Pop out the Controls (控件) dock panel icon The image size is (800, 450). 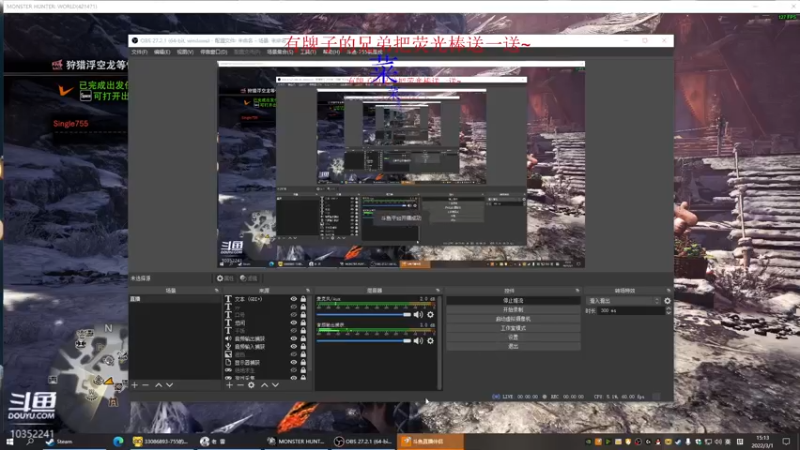click(578, 291)
